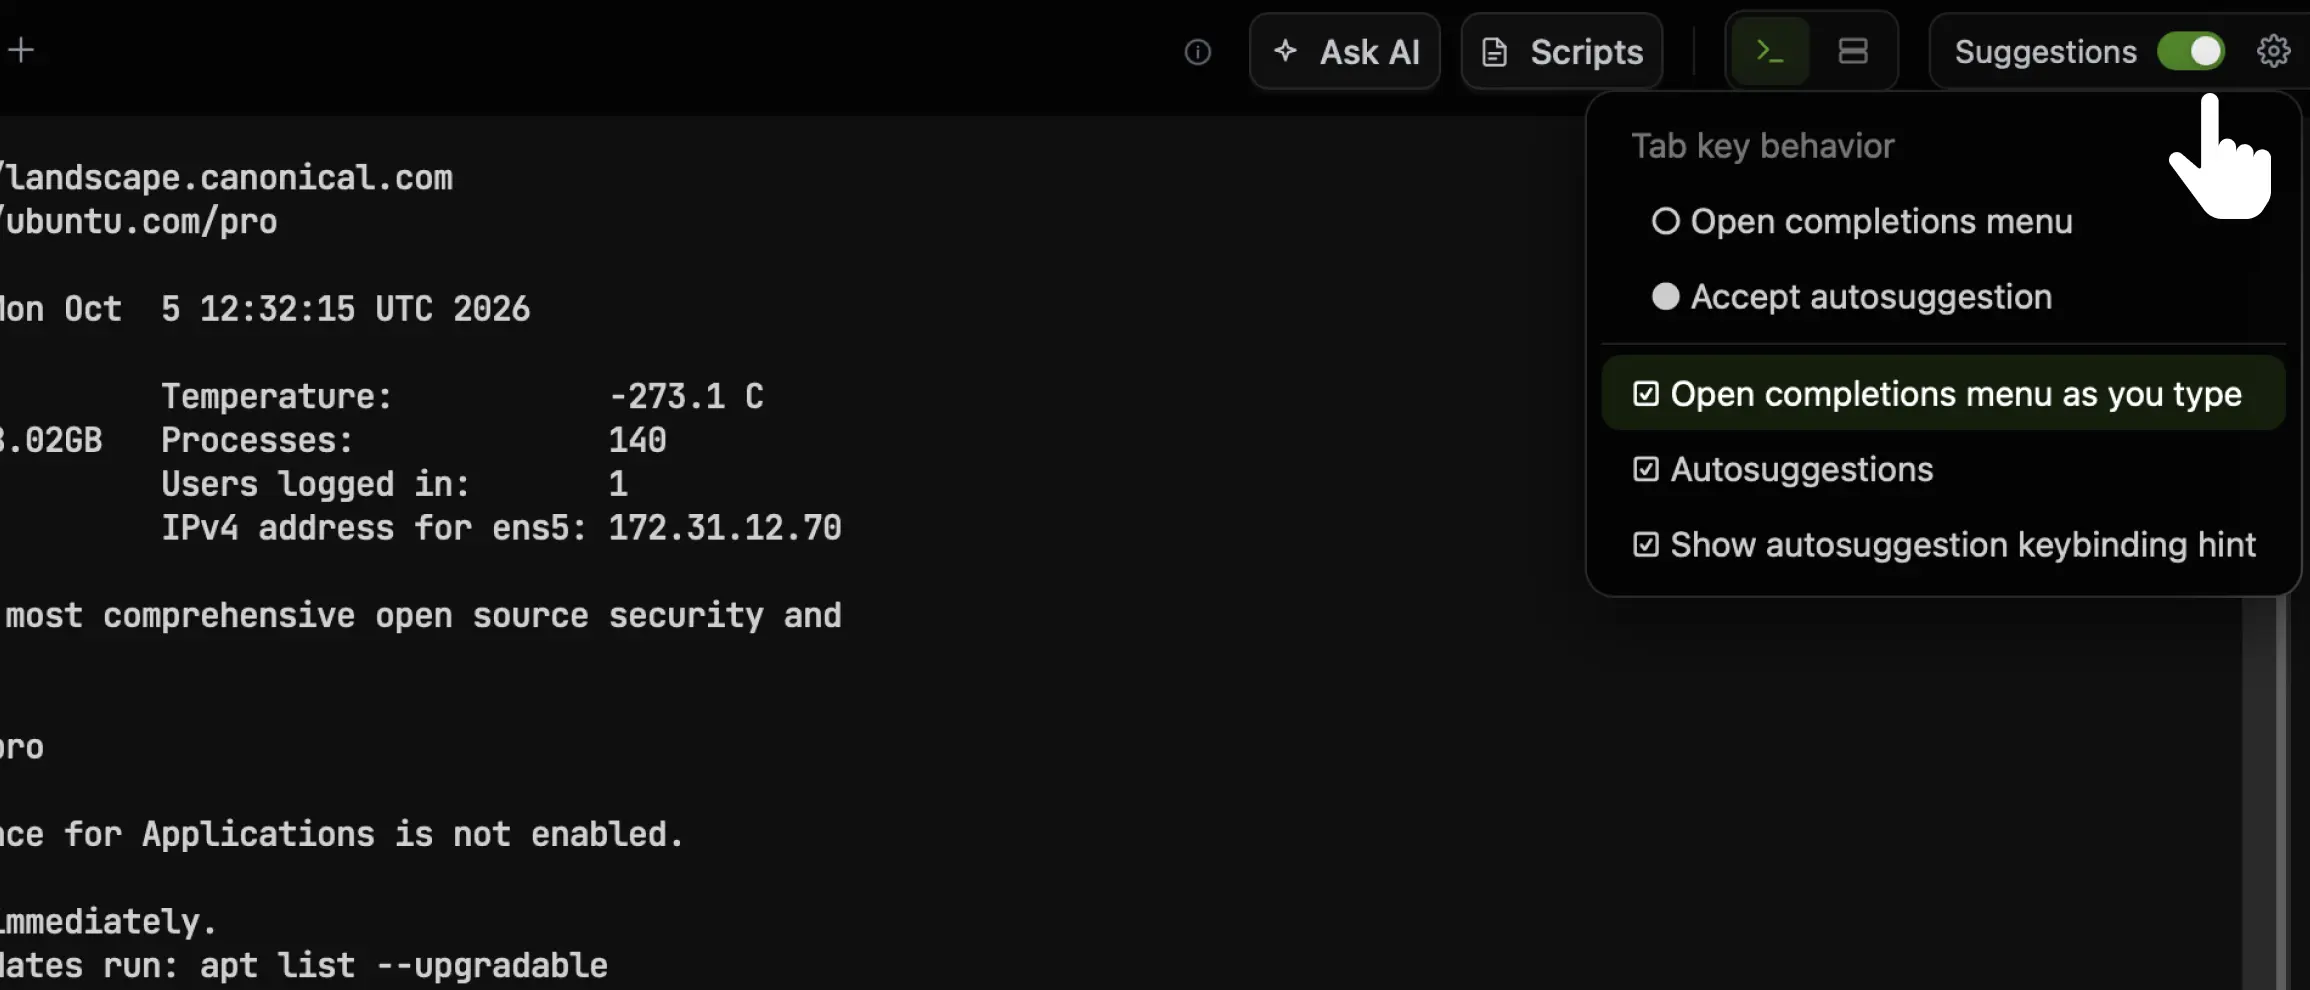Select Accept autosuggestion radio option
The width and height of the screenshot is (2310, 990).
(1852, 297)
